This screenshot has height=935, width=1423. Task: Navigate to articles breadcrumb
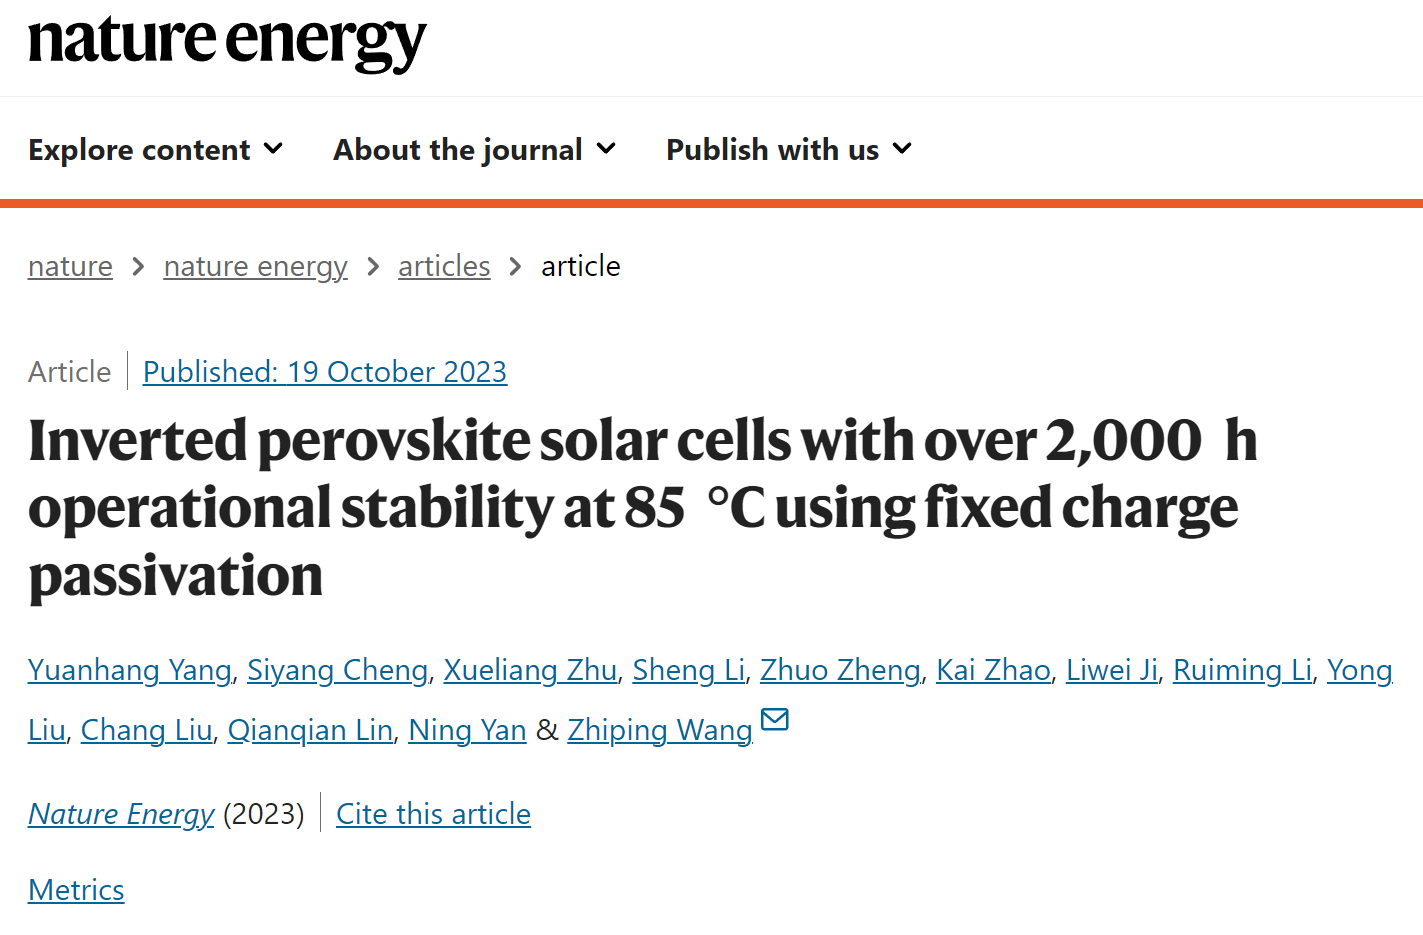click(444, 266)
